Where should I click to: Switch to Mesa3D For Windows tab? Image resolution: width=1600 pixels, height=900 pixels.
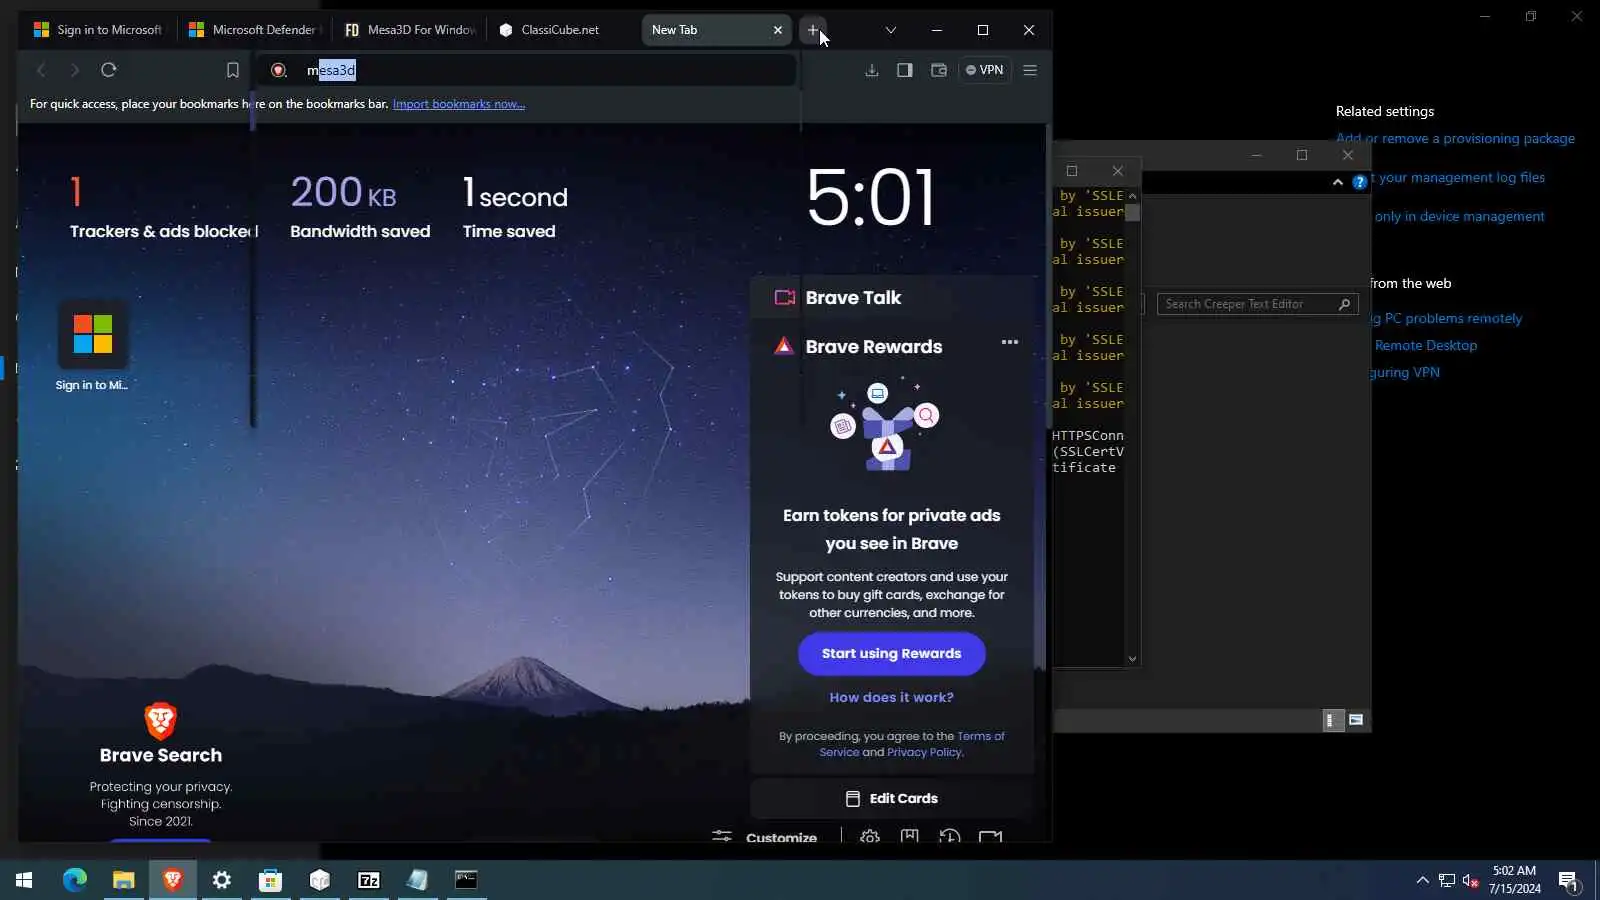tap(410, 30)
